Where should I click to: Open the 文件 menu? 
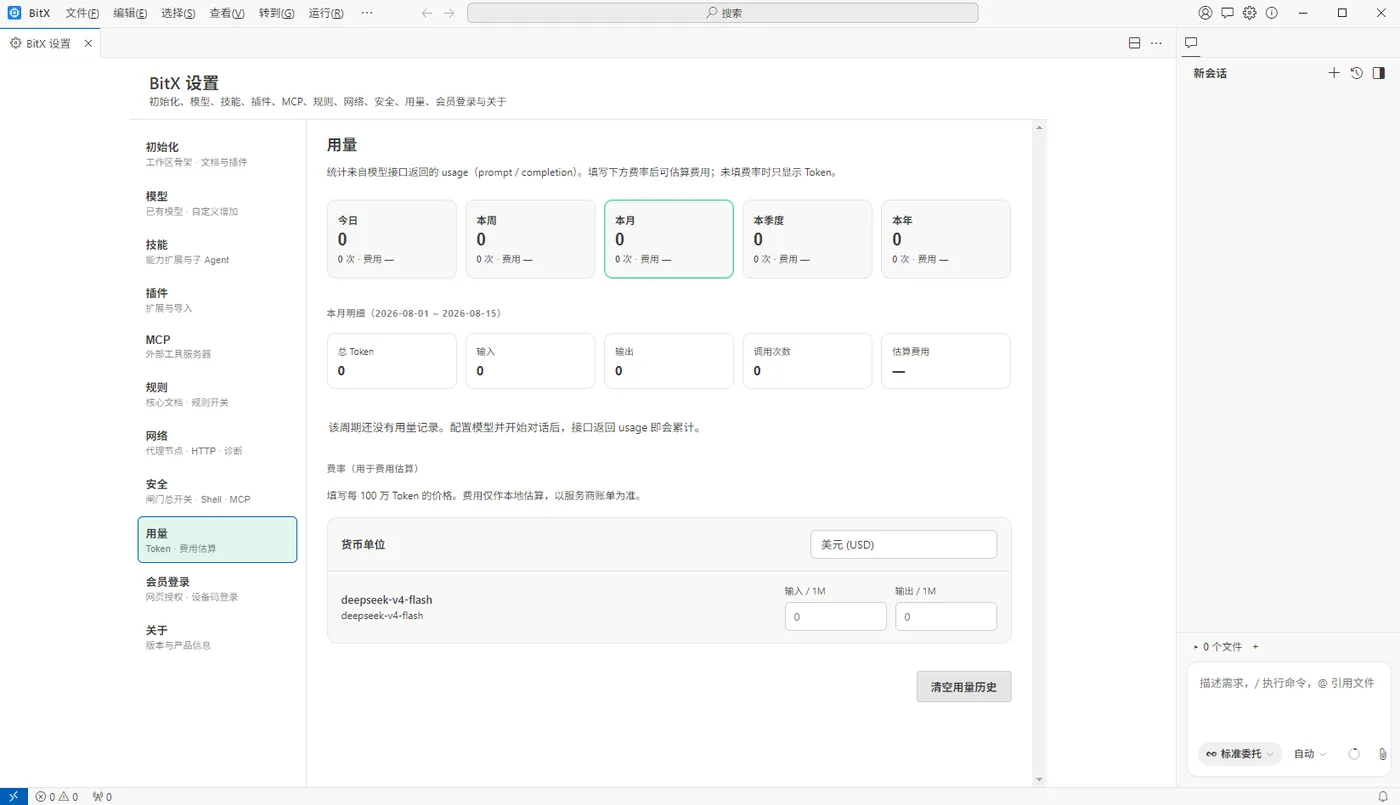82,13
